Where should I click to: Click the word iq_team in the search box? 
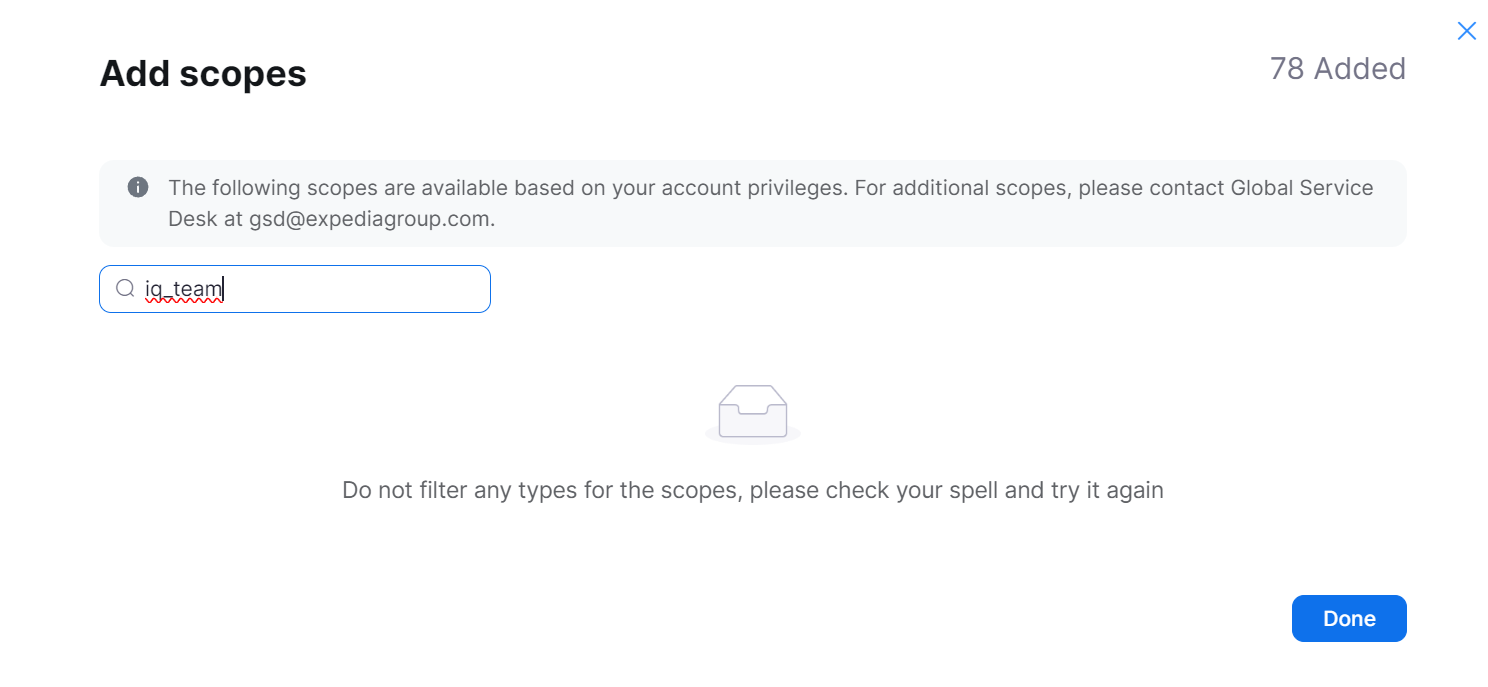tap(184, 290)
